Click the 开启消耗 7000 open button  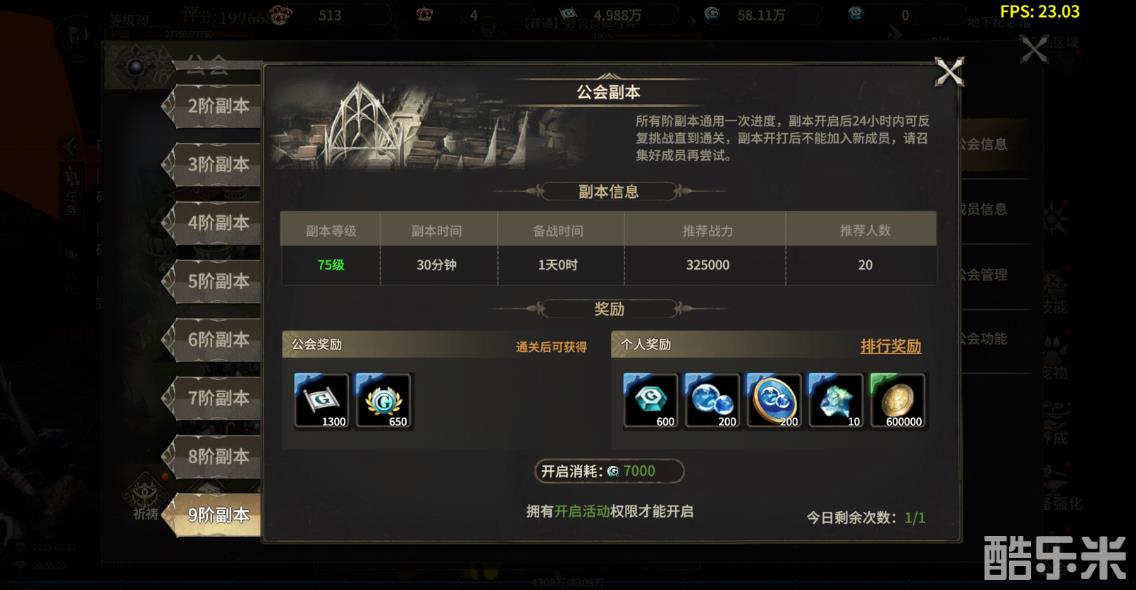tap(609, 471)
